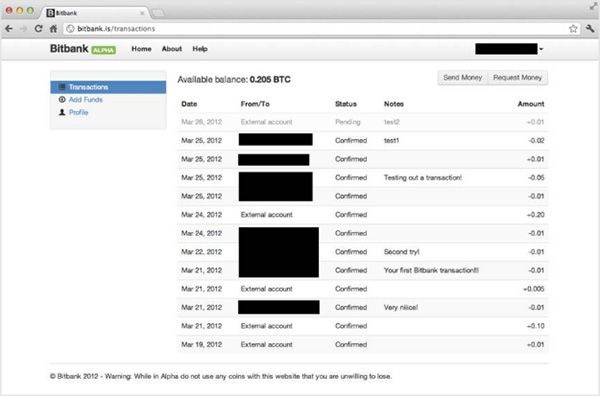This screenshot has height=396, width=600.
Task: Click the Status column header
Action: point(346,104)
